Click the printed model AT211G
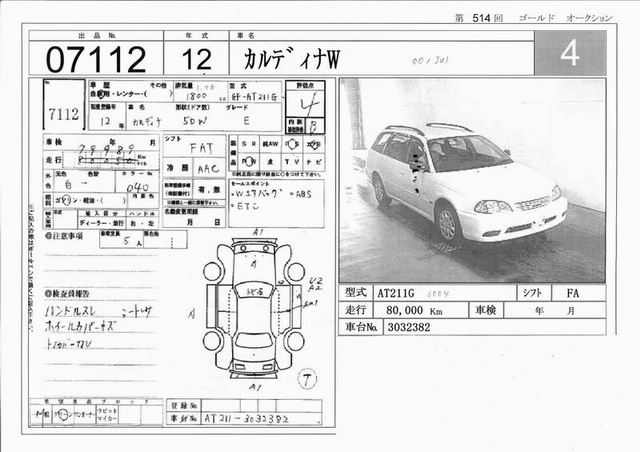 point(395,293)
